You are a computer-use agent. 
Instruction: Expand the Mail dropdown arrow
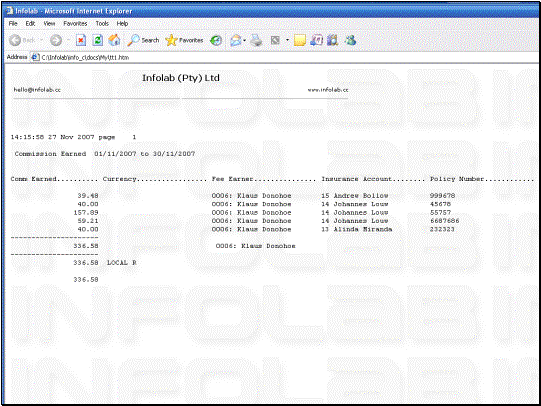(x=245, y=40)
